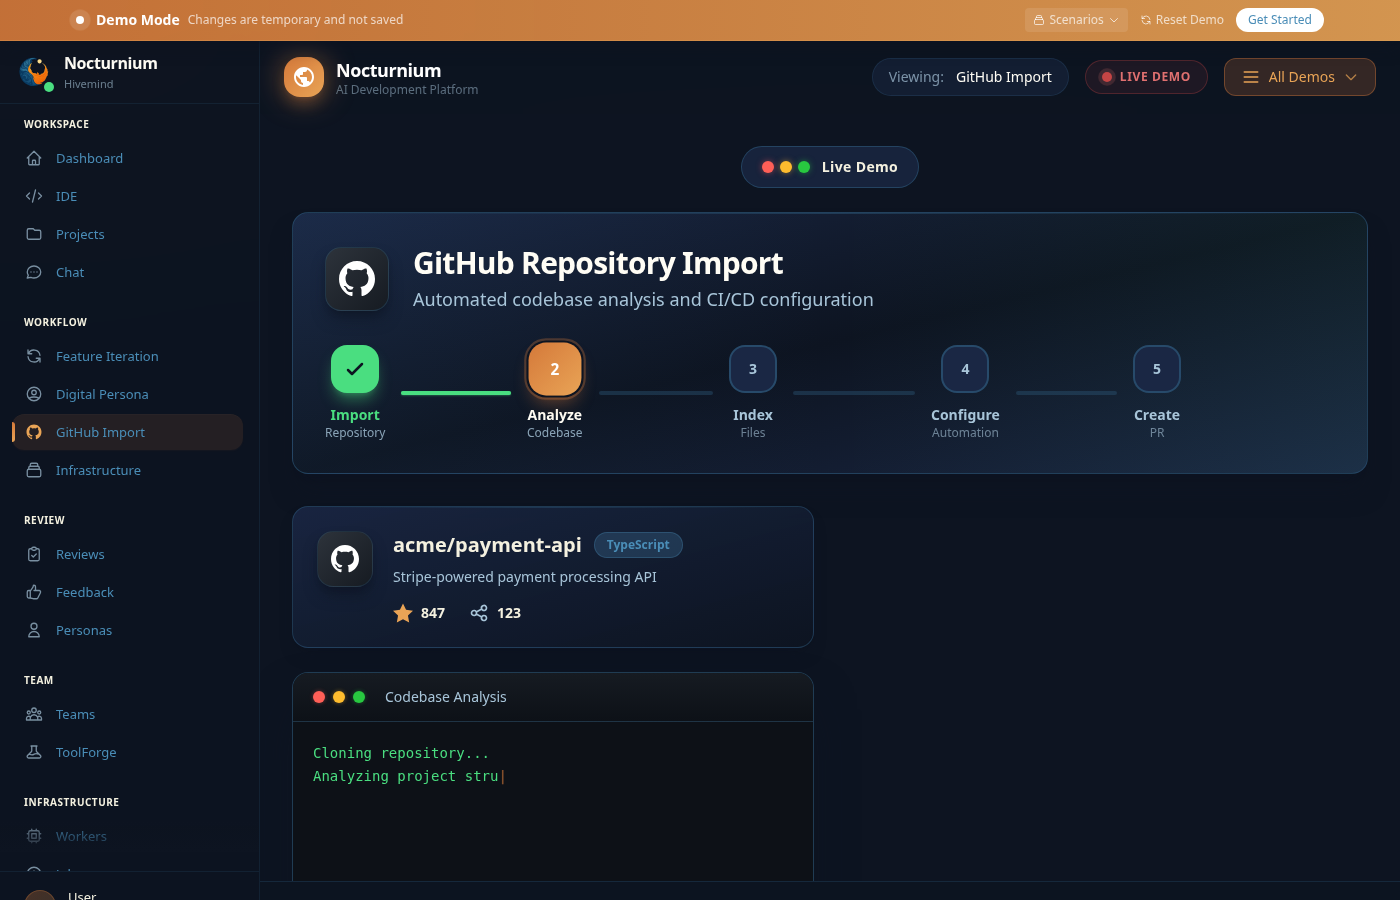The height and width of the screenshot is (900, 1400).
Task: Navigate to Teams page
Action: pos(128,714)
